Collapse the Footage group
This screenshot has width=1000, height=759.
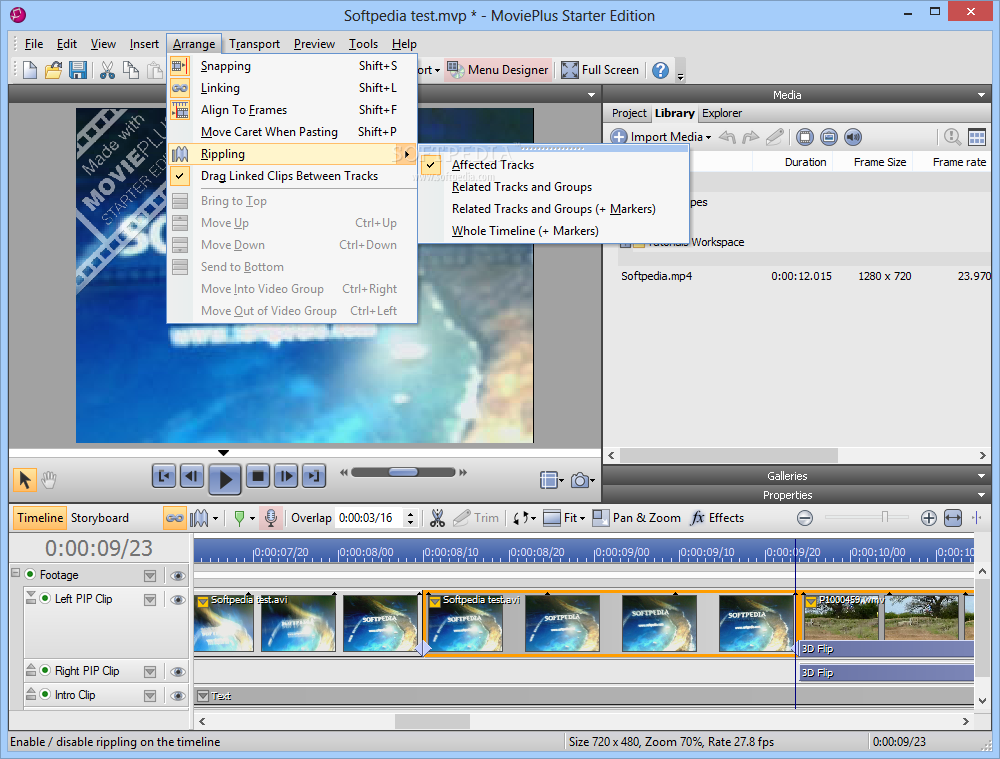pyautogui.click(x=15, y=573)
